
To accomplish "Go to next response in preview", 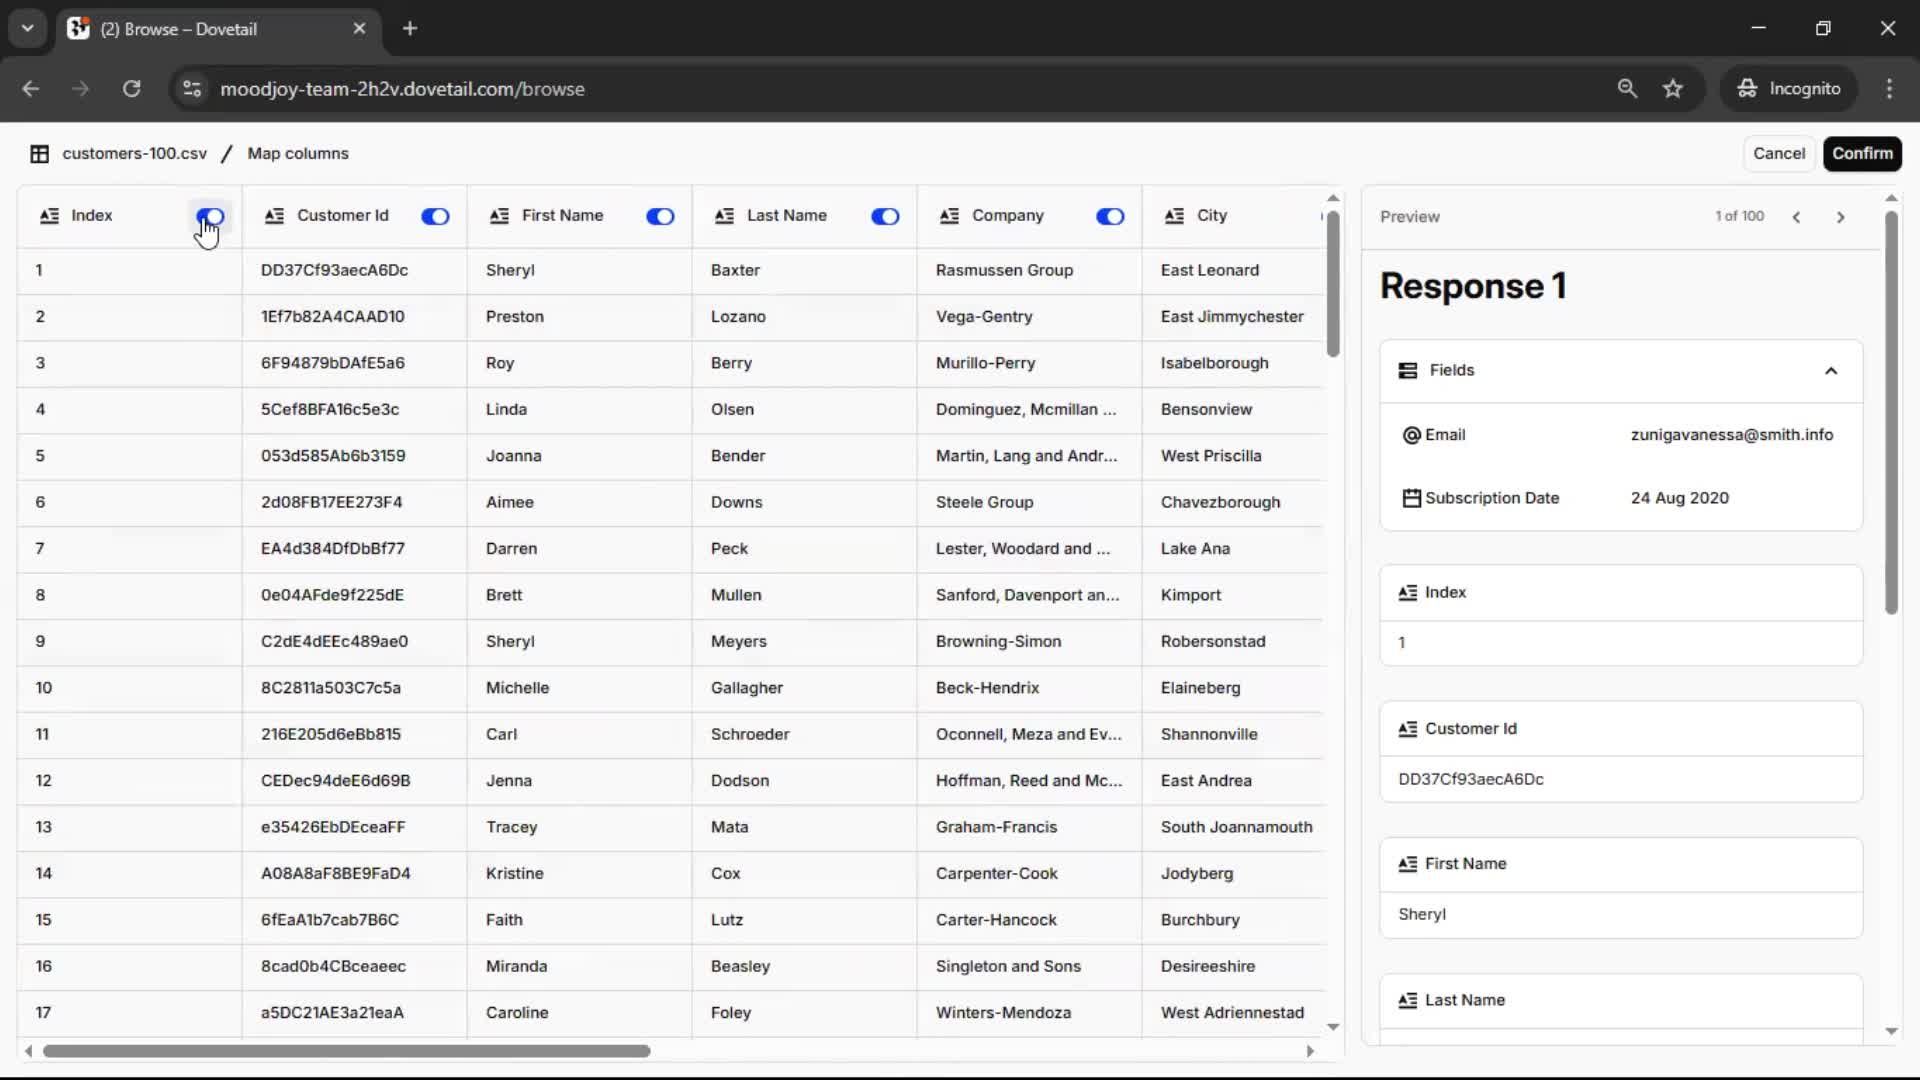I will click(1840, 217).
